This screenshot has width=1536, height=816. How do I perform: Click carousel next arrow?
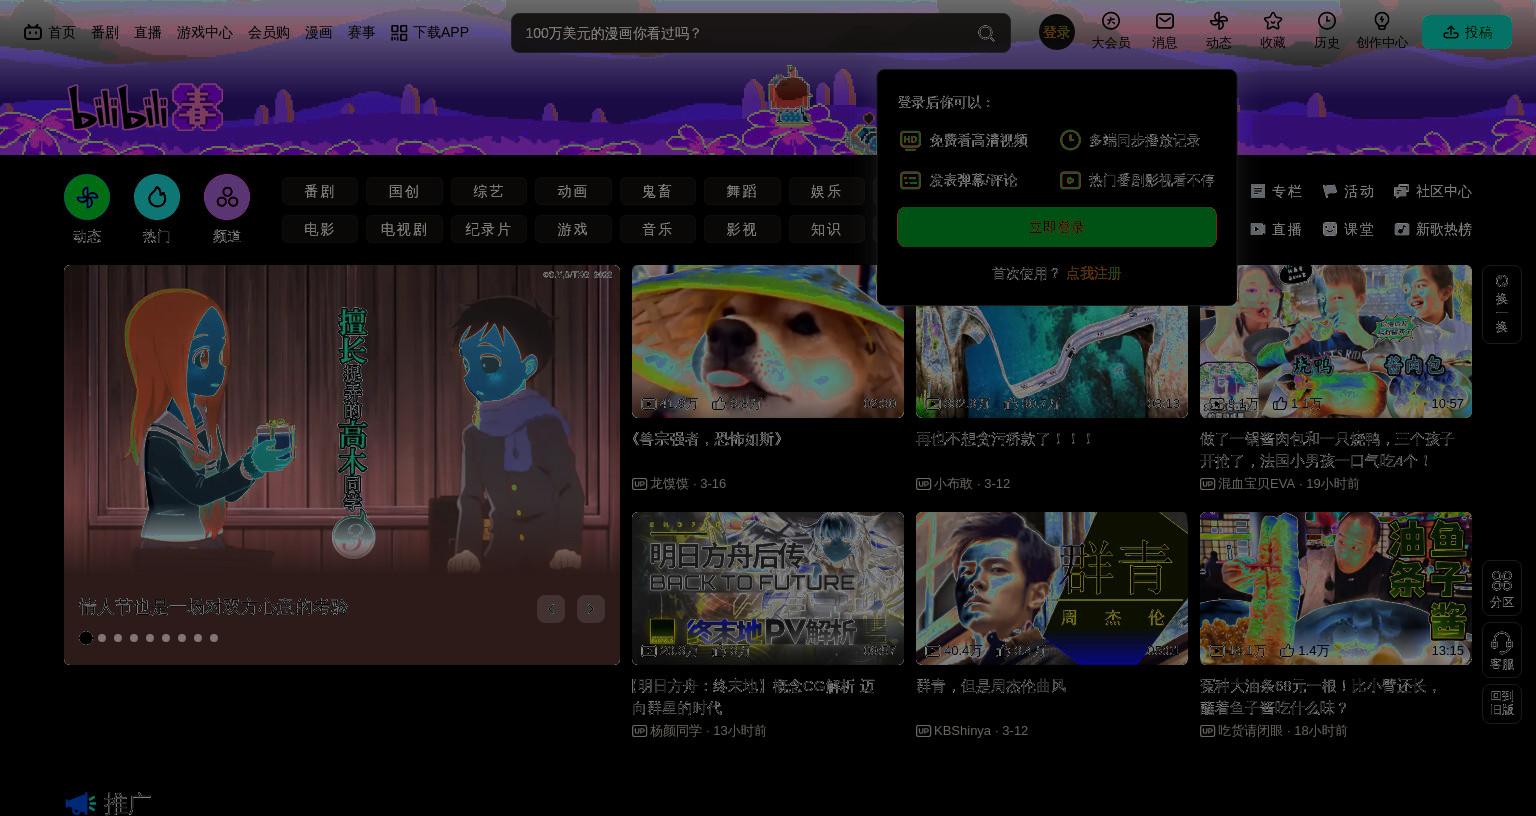point(591,609)
